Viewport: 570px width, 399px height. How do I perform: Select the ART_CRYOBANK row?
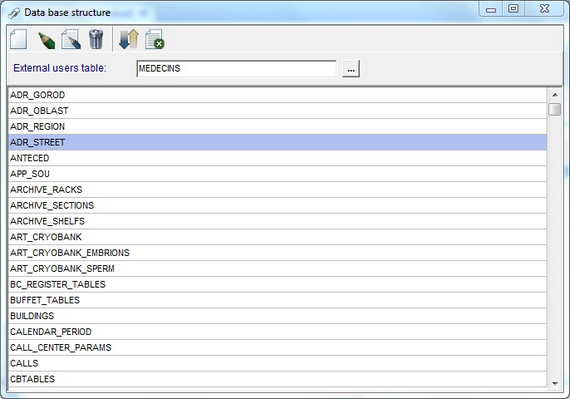point(277,237)
